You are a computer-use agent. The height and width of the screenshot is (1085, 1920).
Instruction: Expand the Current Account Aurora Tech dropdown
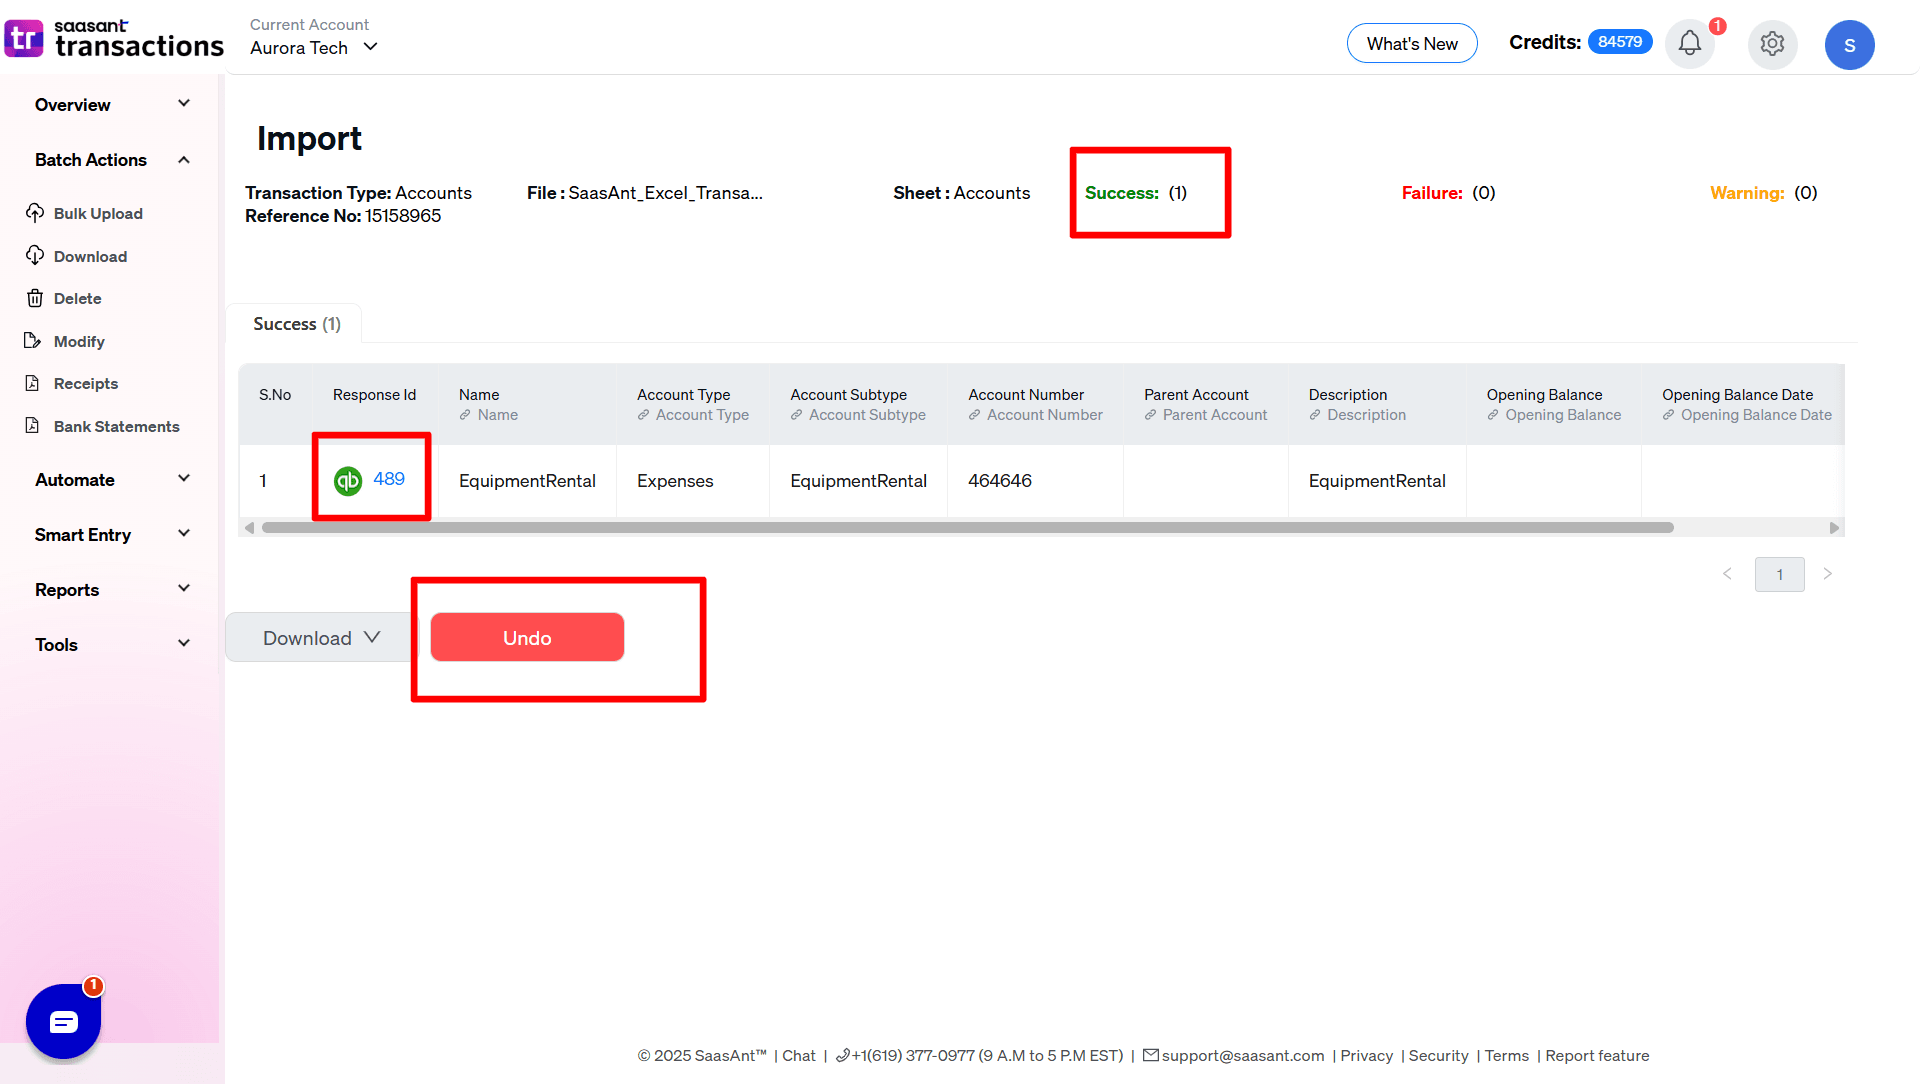314,48
